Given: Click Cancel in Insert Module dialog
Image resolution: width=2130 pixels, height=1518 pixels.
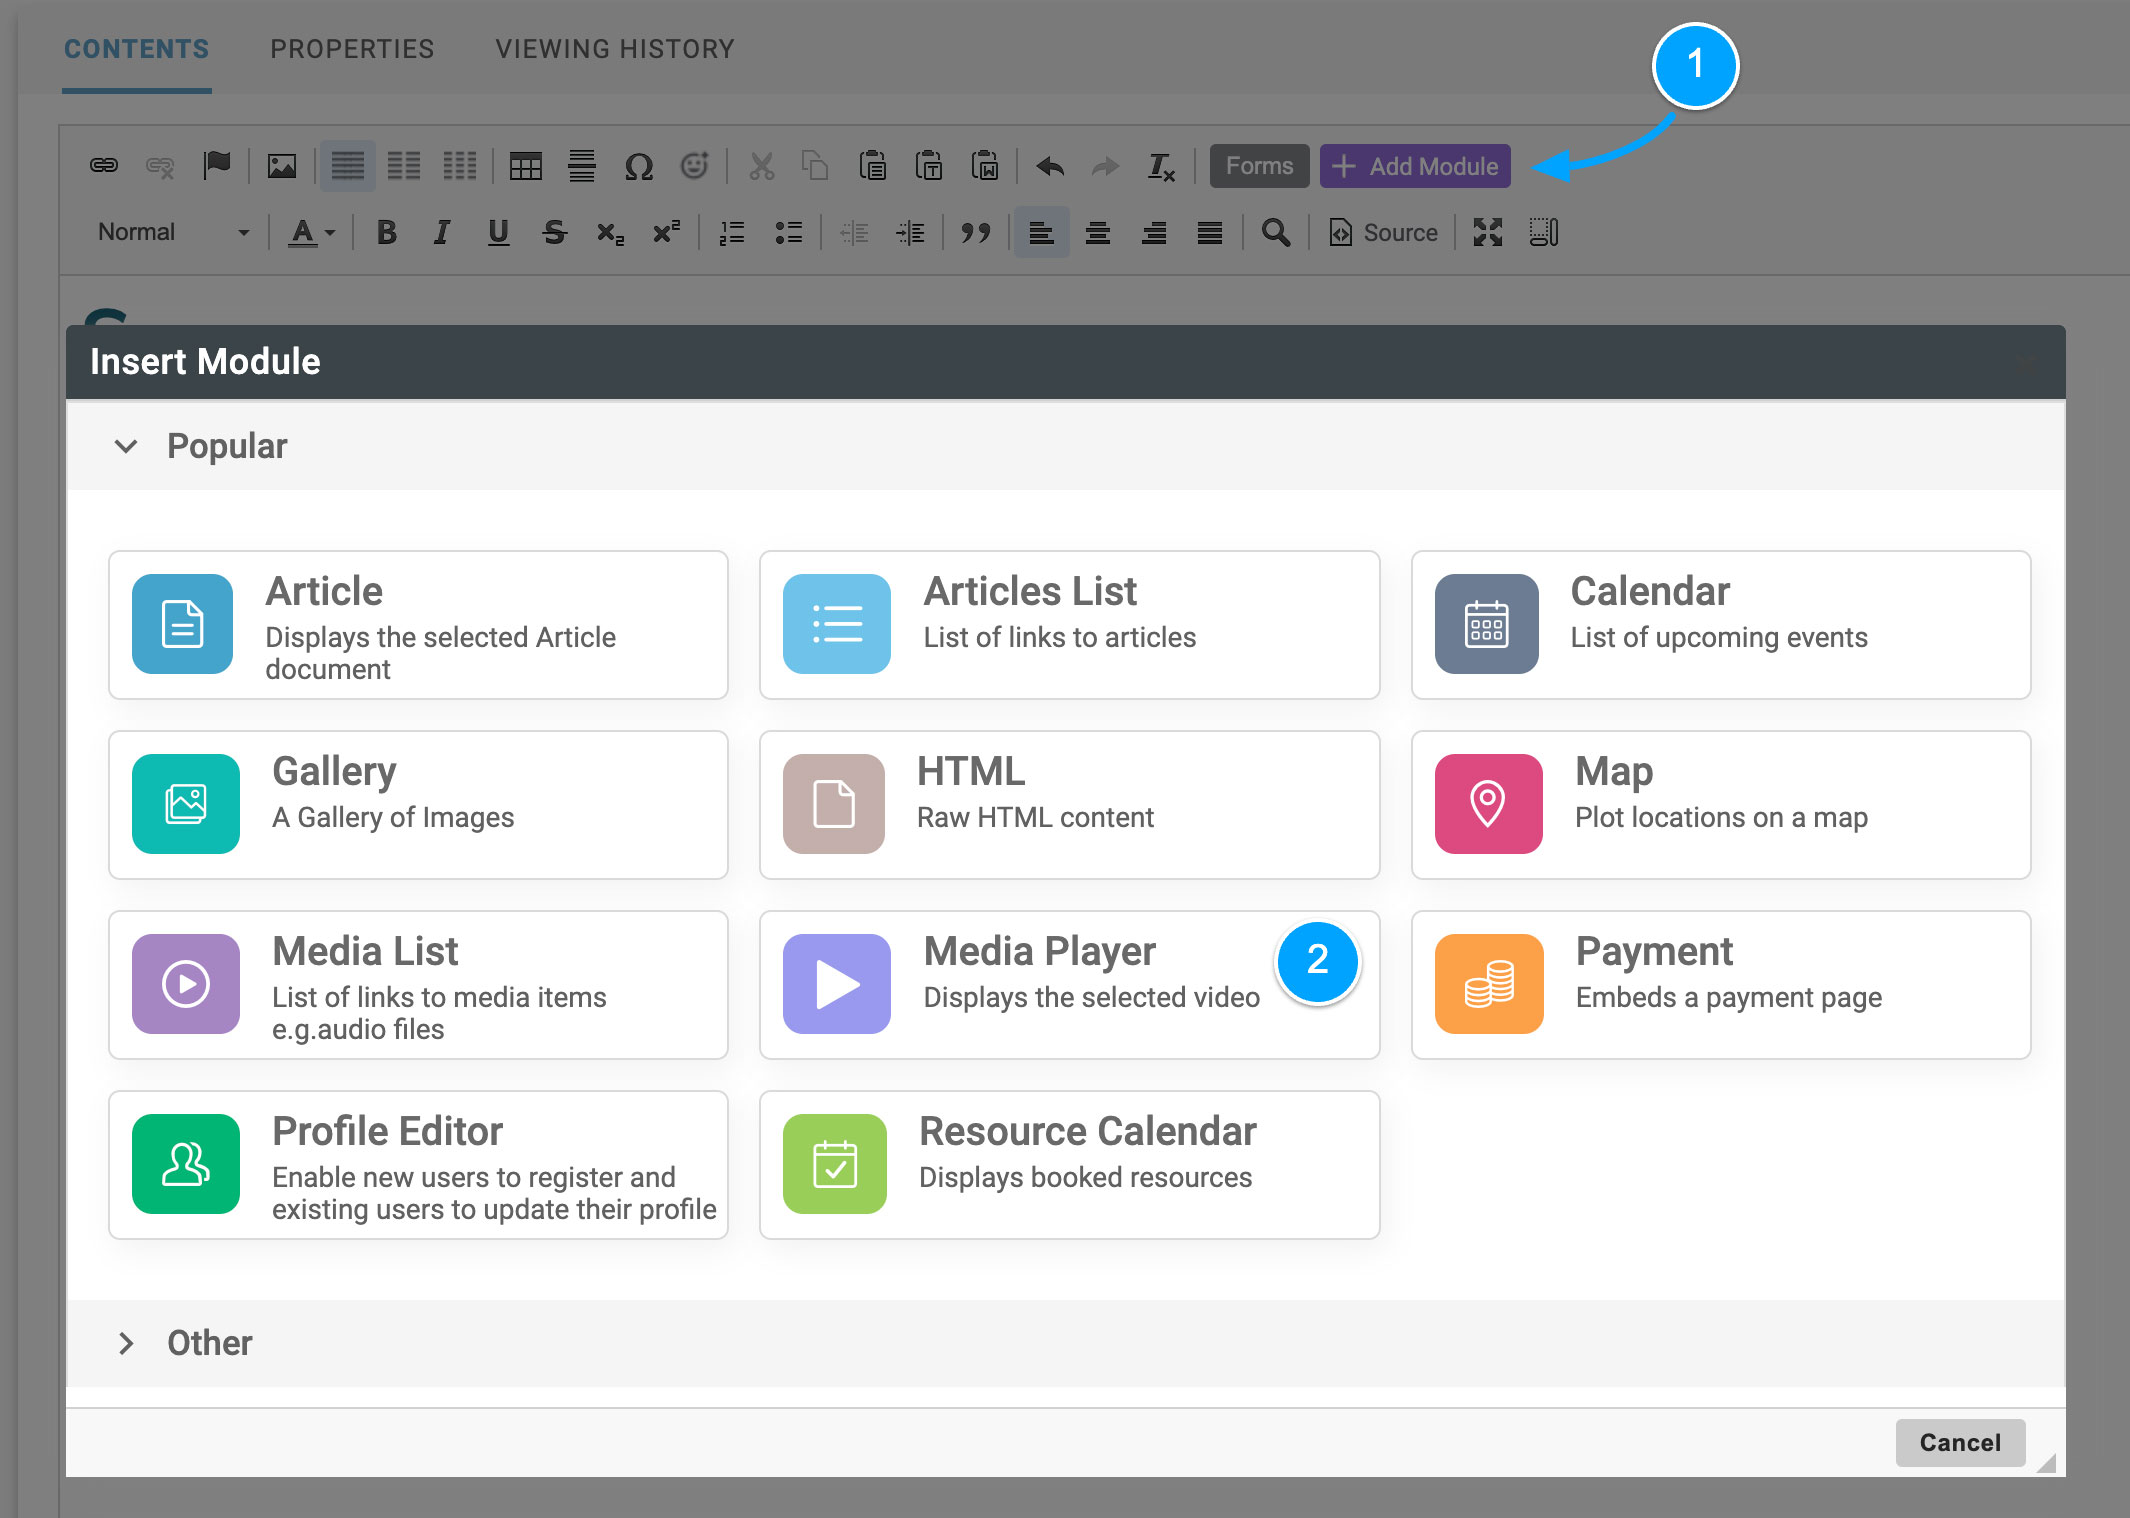Looking at the screenshot, I should [x=1959, y=1442].
